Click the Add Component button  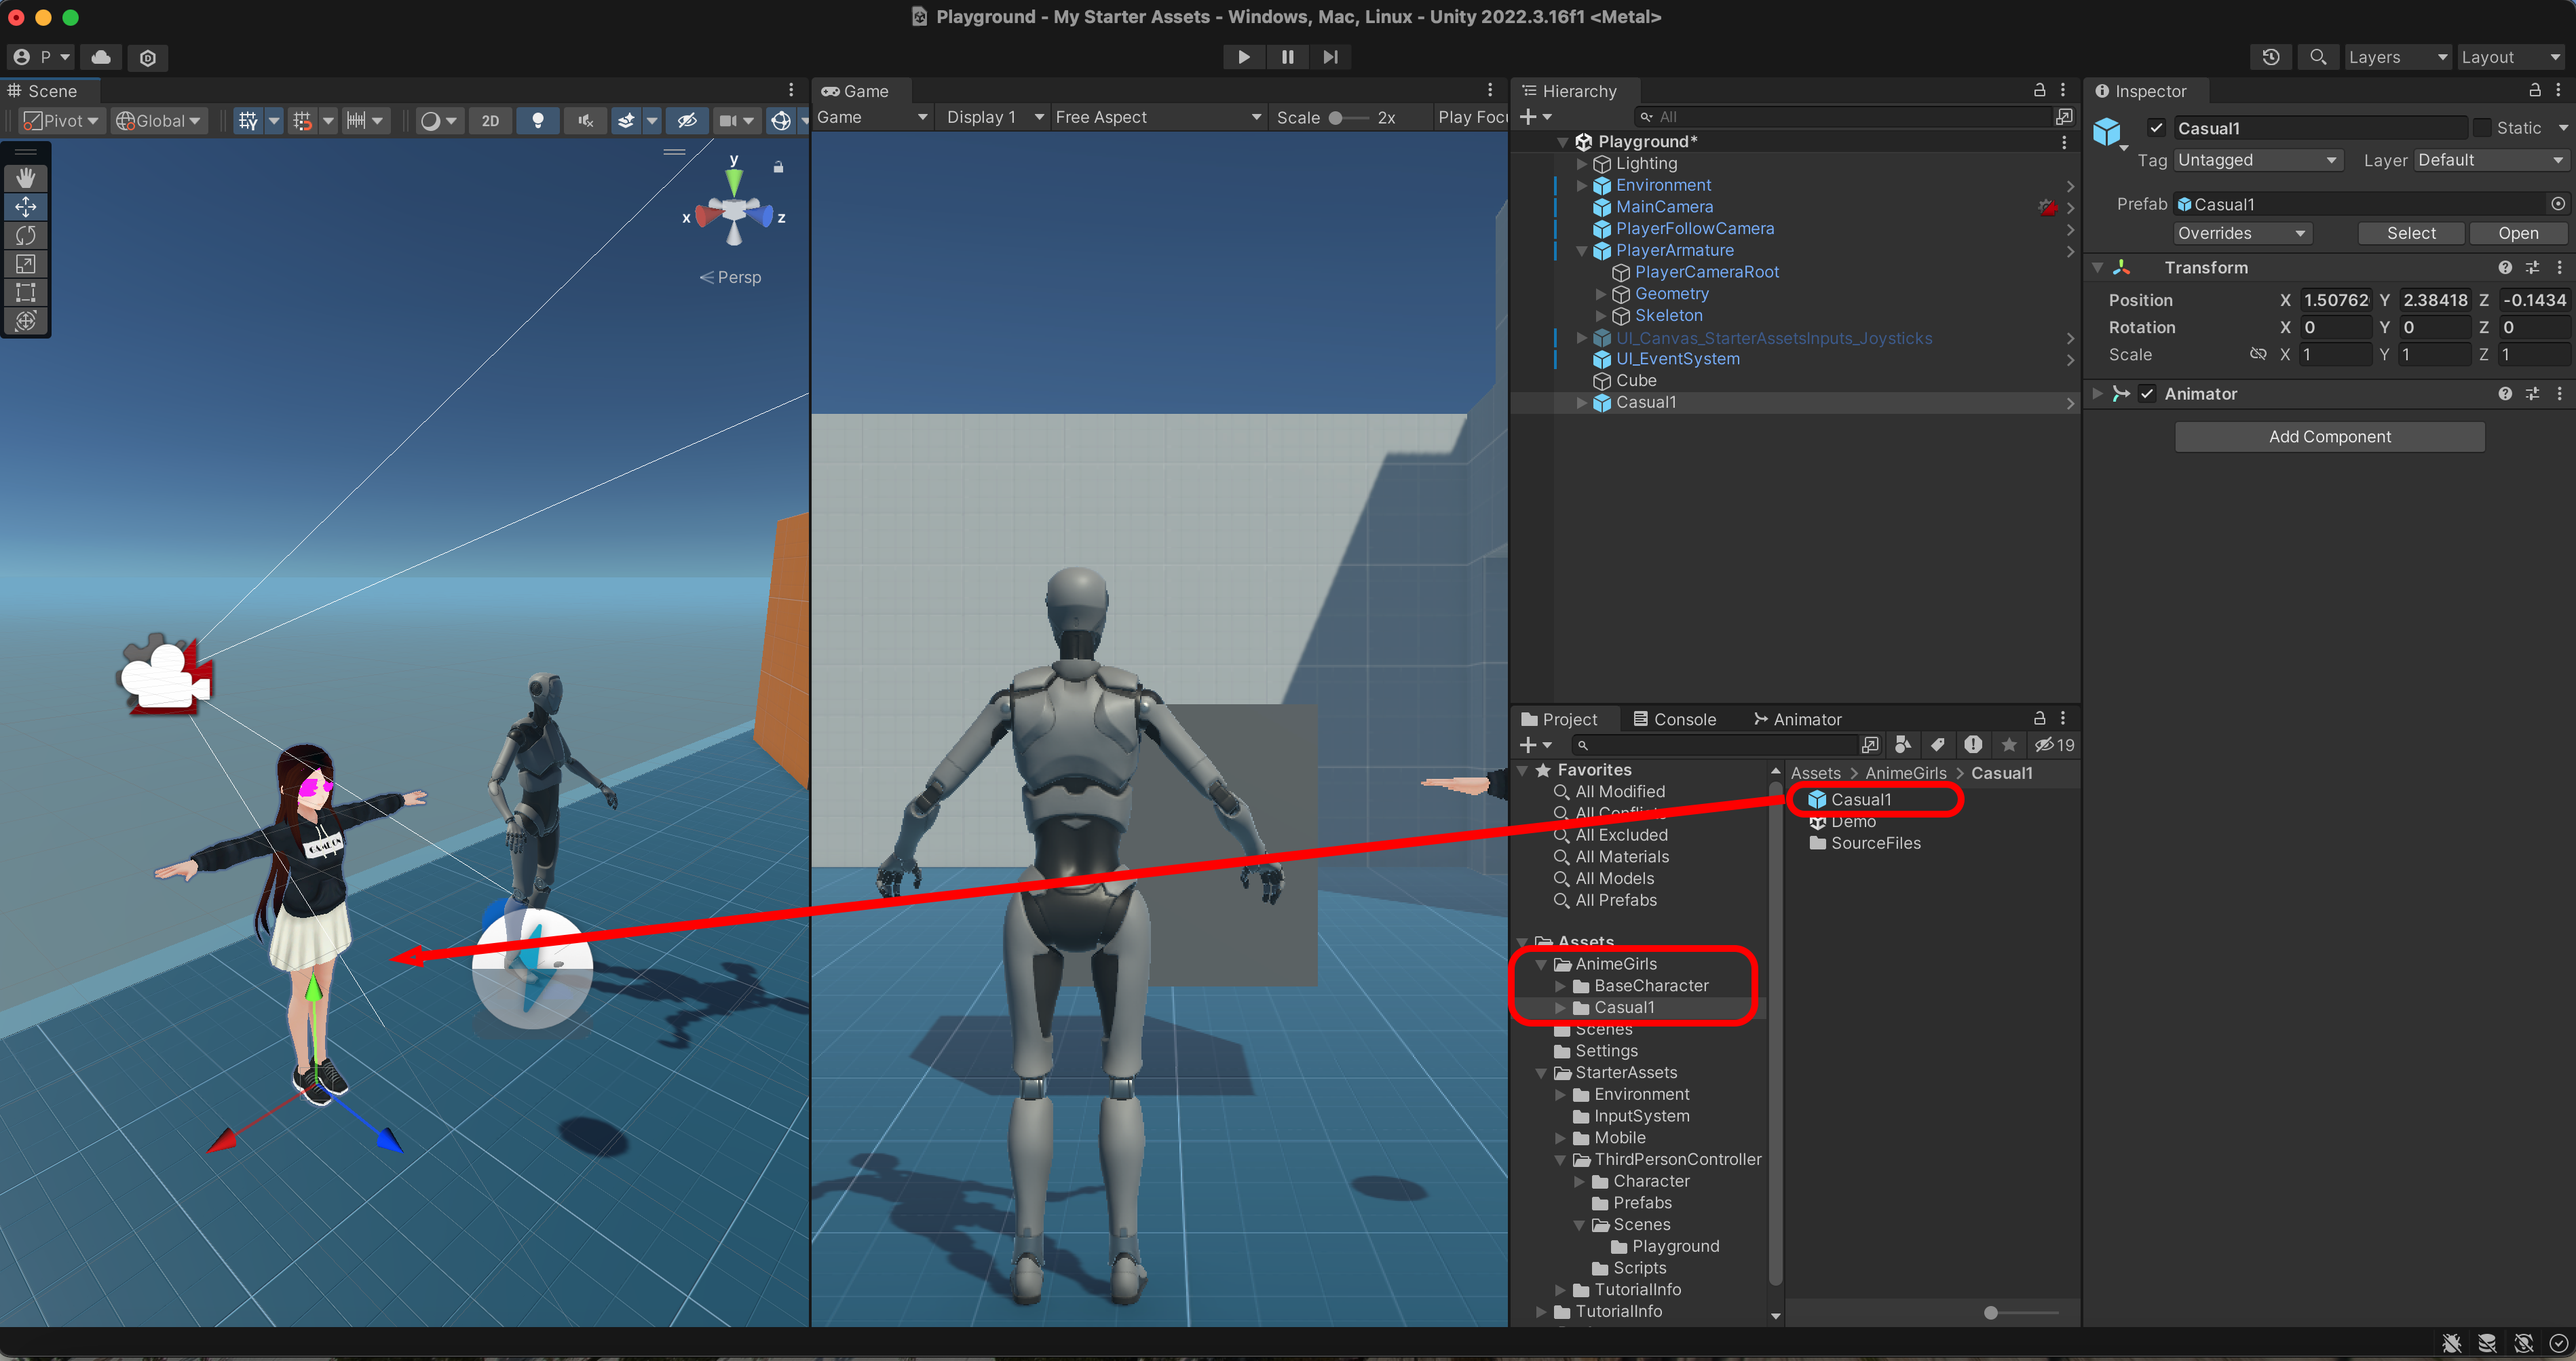click(x=2329, y=436)
